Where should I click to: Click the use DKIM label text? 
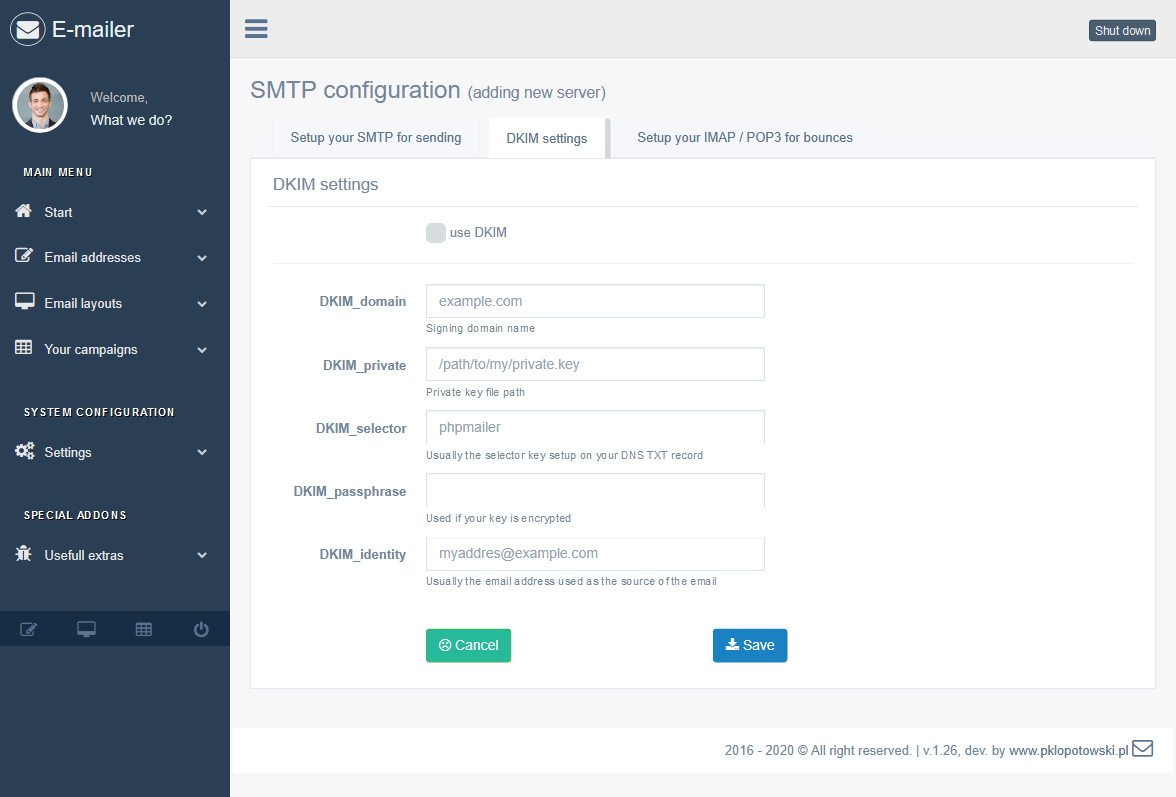[x=478, y=232]
